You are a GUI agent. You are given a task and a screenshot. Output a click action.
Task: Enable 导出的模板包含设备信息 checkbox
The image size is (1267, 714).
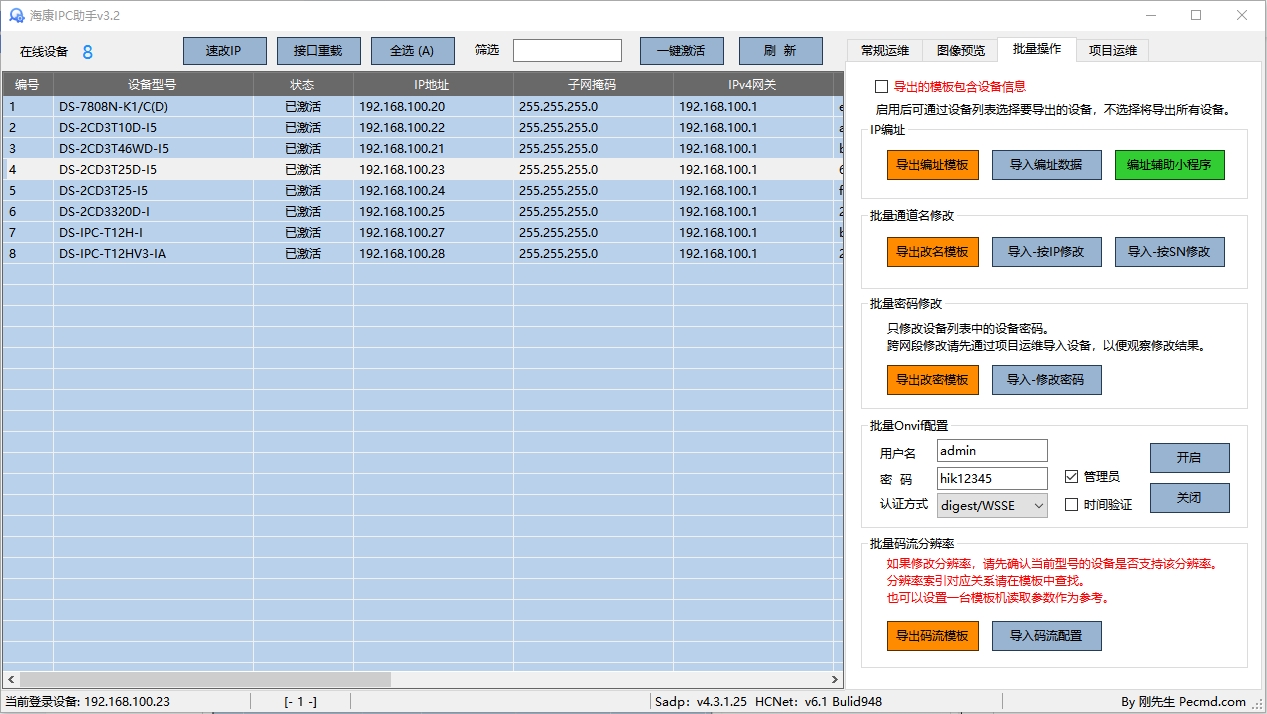click(881, 87)
